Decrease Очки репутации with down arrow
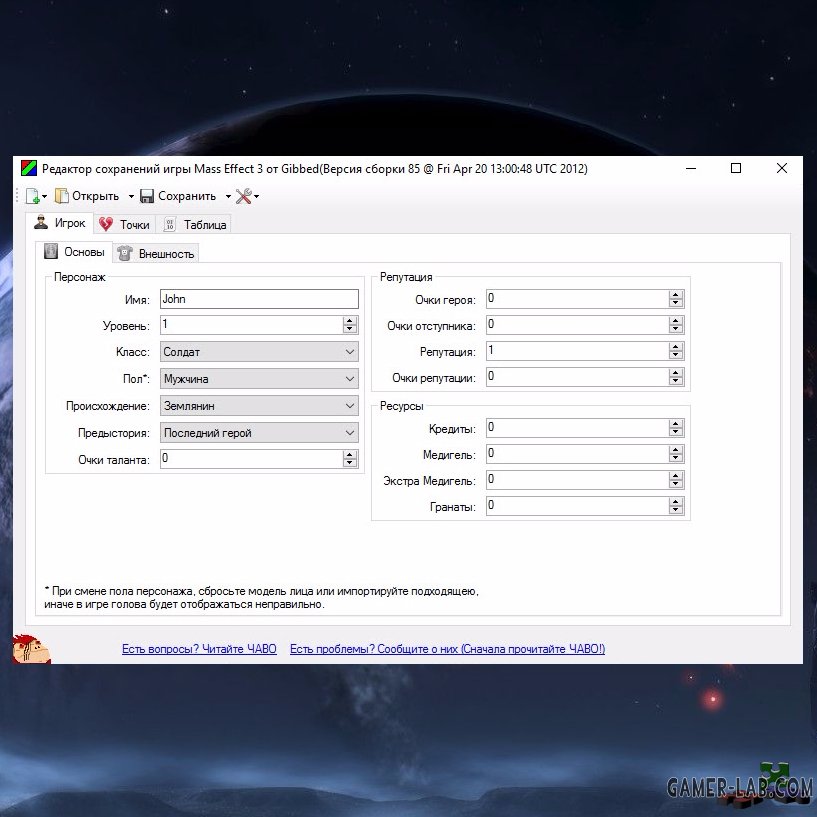This screenshot has height=817, width=817. (676, 381)
